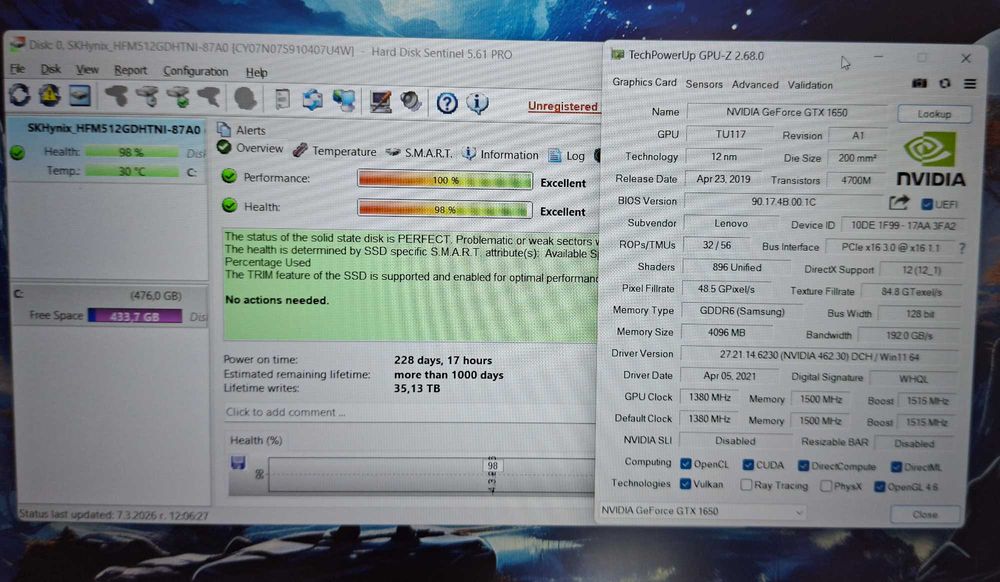Viewport: 1000px width, 582px height.
Task: Toggle the OpenCL checkbox
Action: (x=686, y=463)
